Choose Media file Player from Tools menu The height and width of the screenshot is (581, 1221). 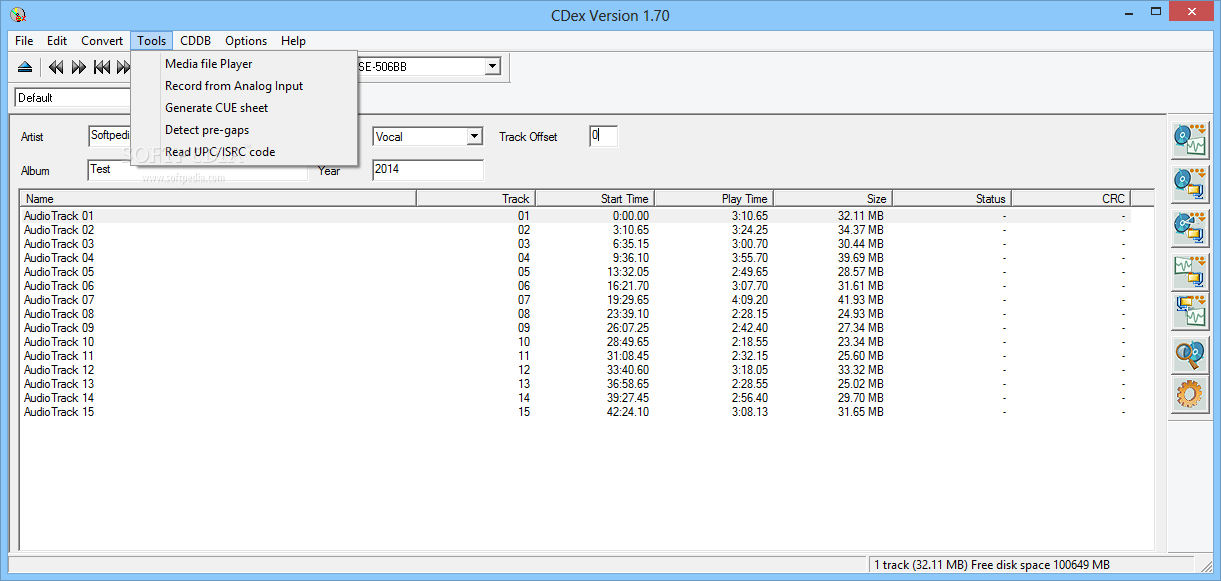coord(244,64)
